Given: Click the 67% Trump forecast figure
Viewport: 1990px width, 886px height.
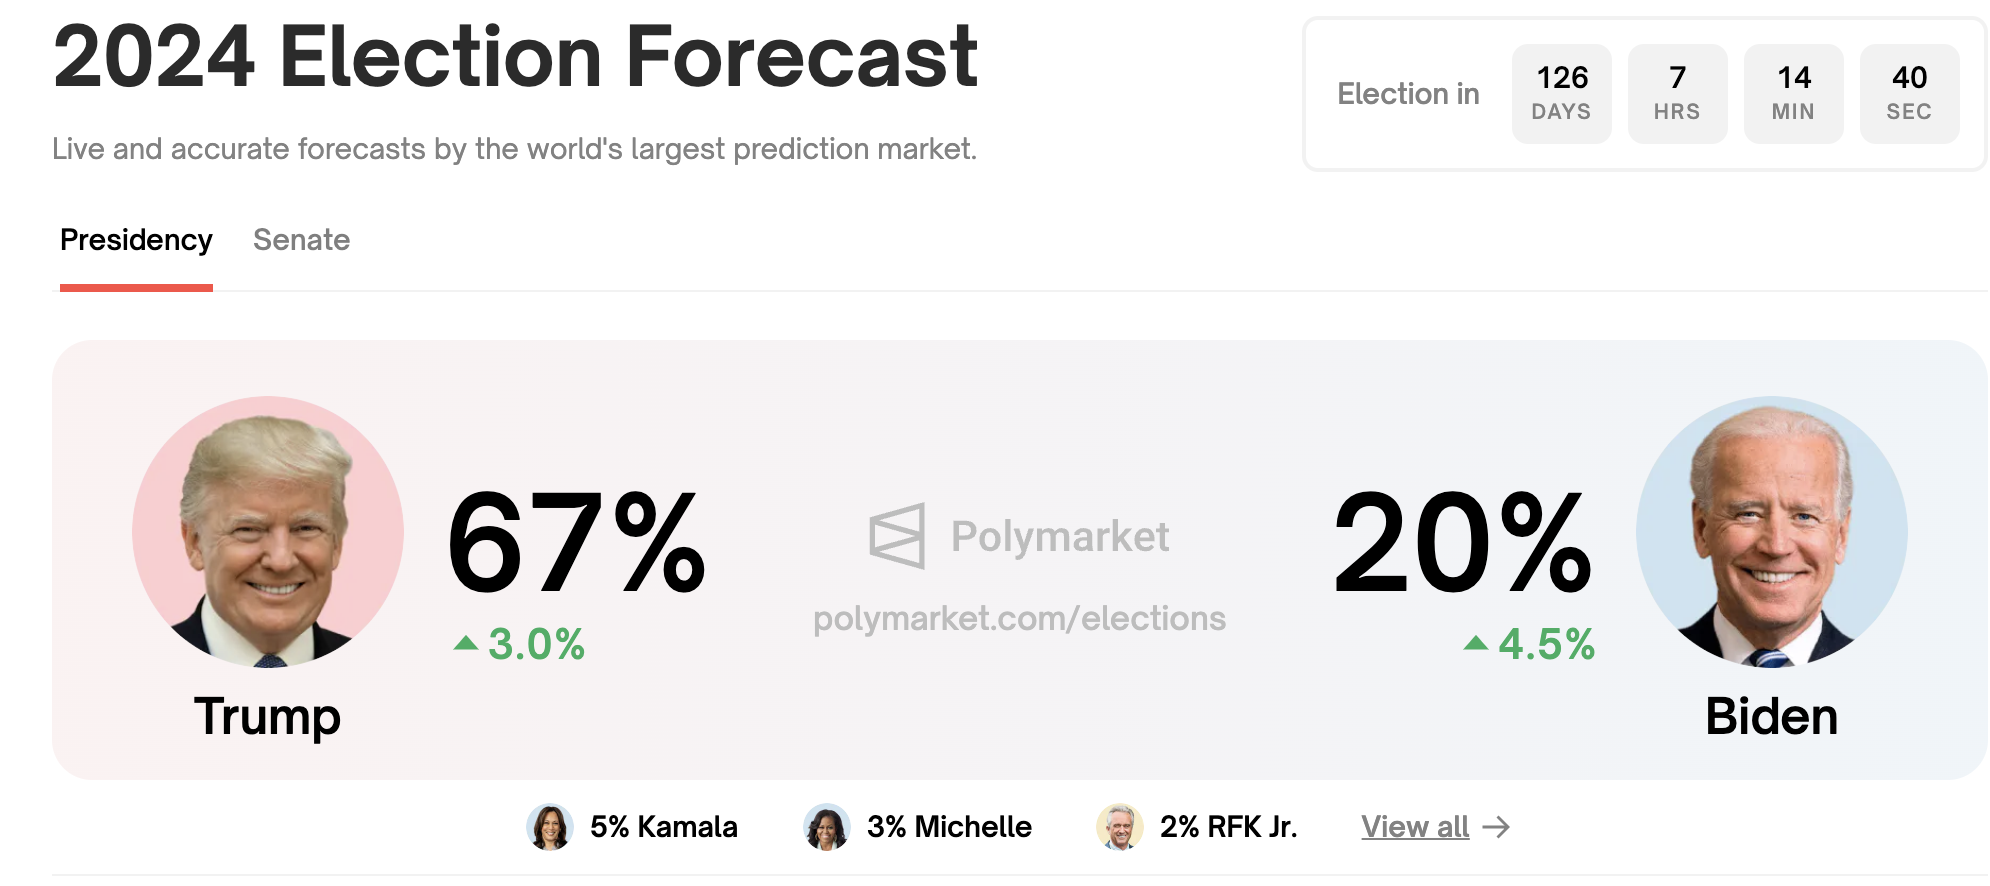Looking at the screenshot, I should click(x=576, y=545).
